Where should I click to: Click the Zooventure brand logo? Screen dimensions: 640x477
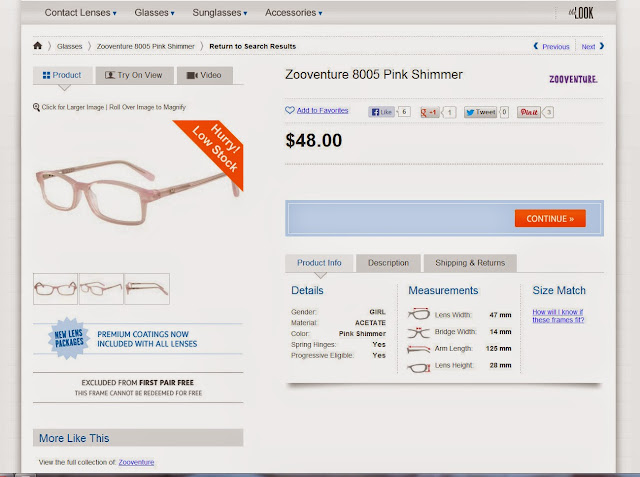[x=573, y=79]
